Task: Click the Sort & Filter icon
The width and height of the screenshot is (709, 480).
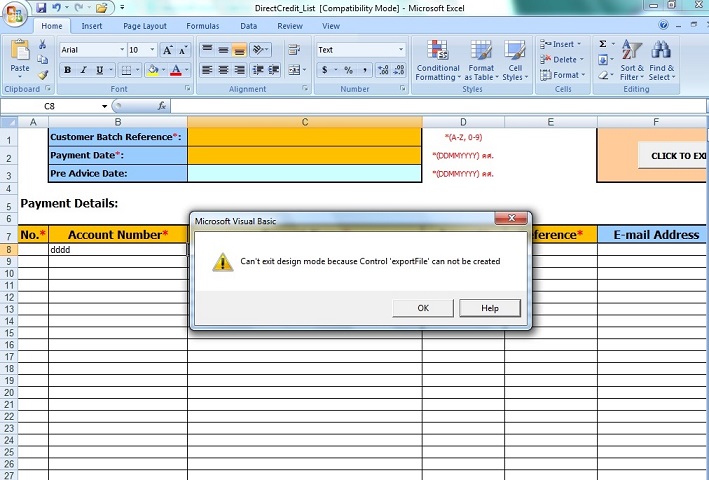Action: (631, 51)
